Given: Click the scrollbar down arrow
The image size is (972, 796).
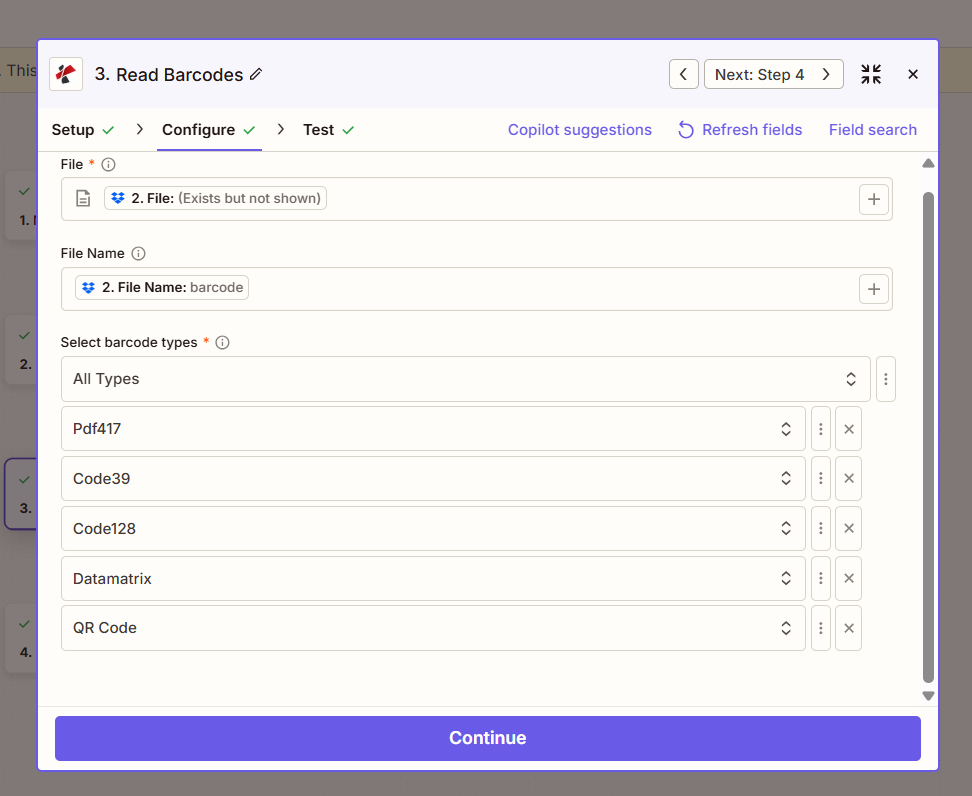Looking at the screenshot, I should pyautogui.click(x=928, y=696).
